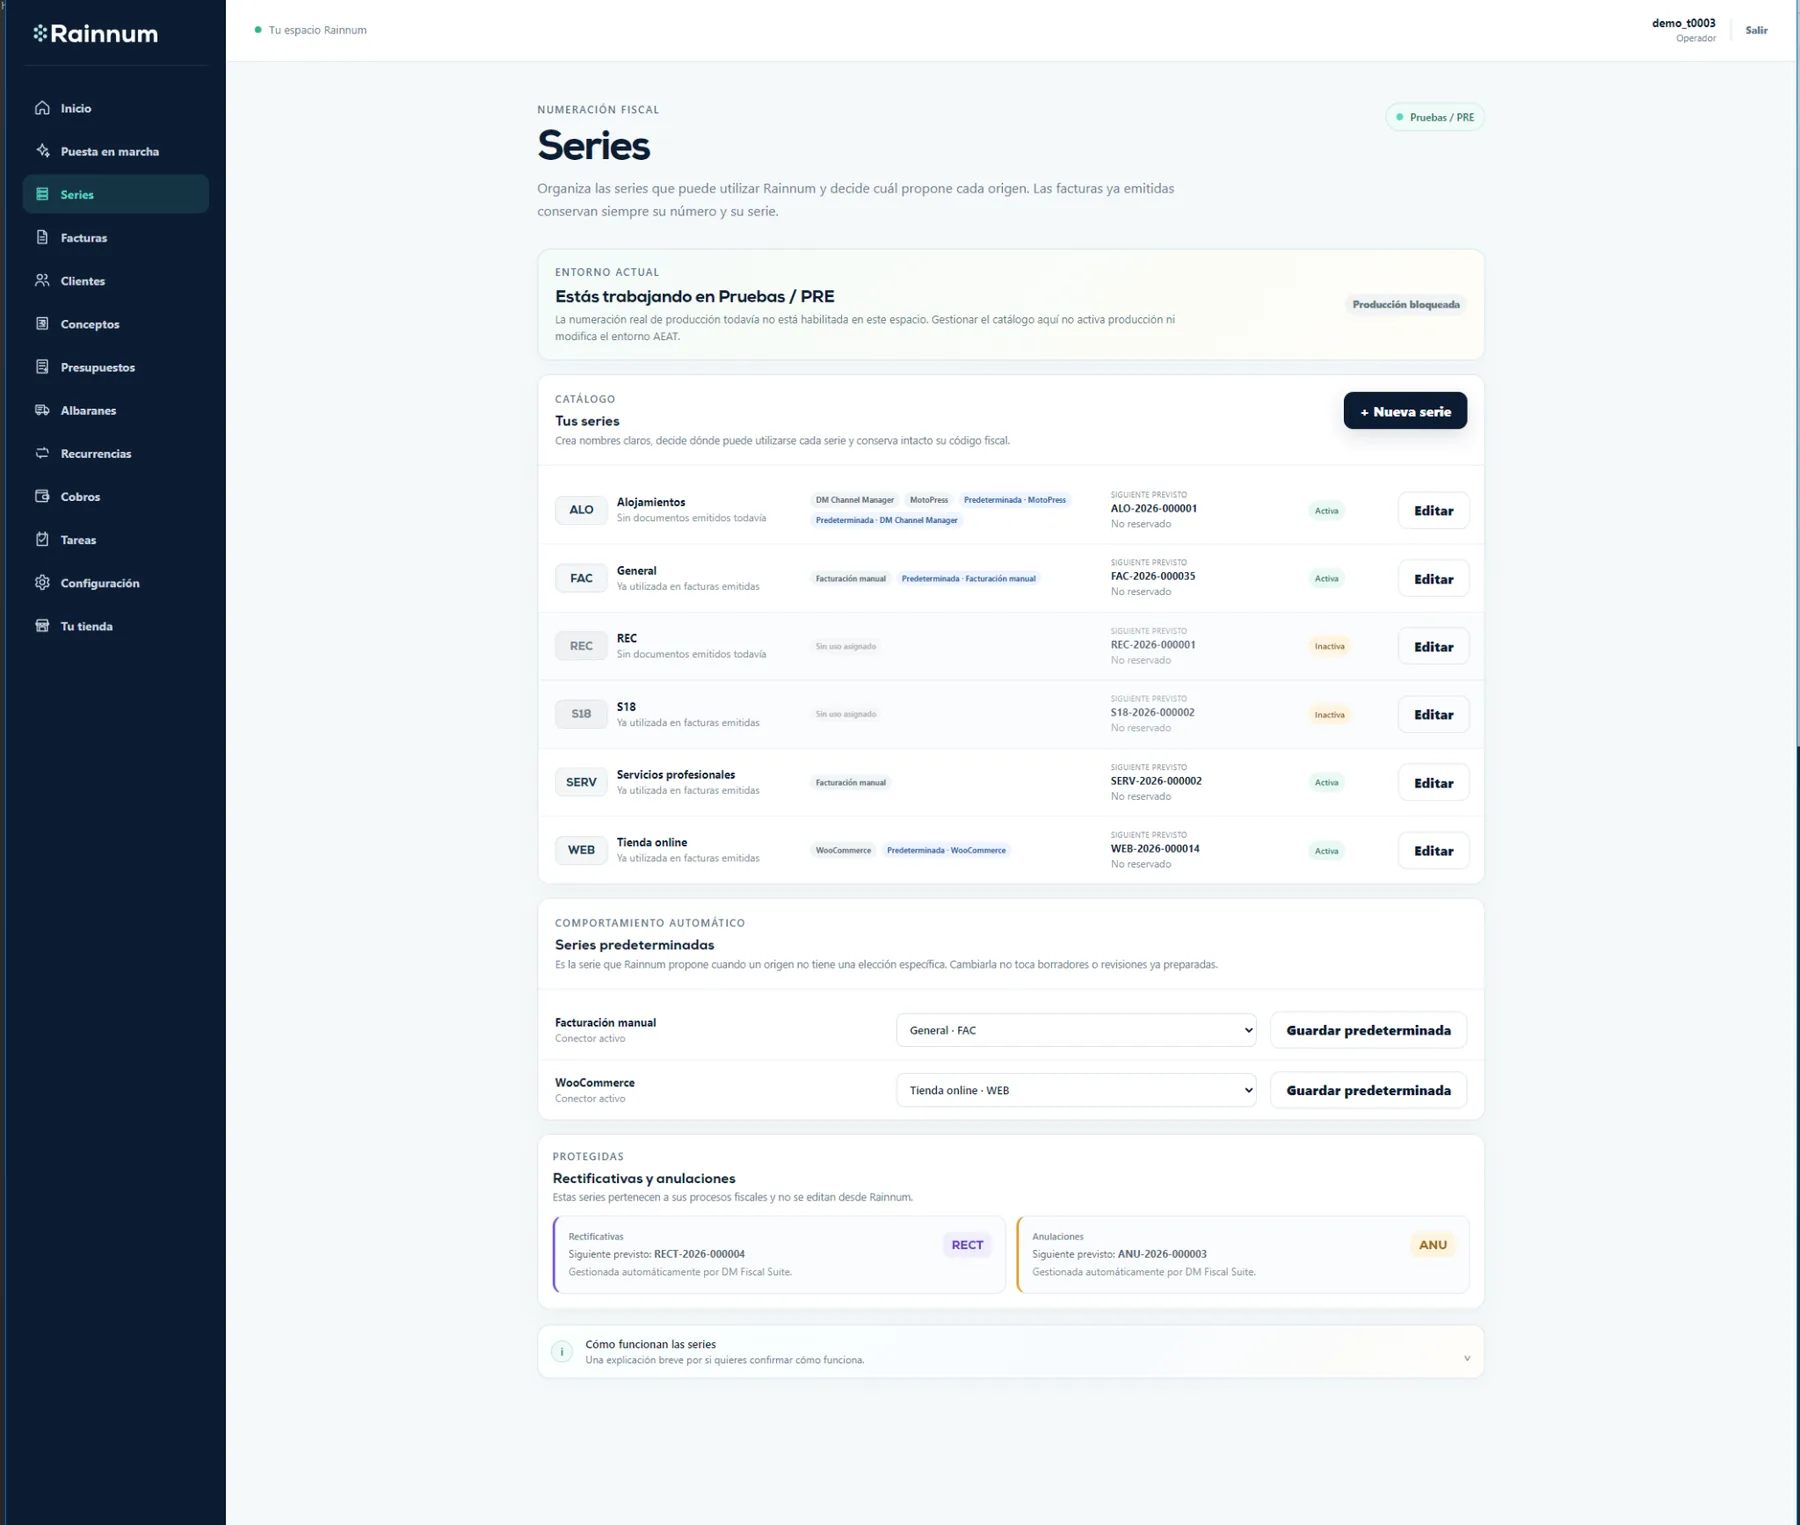Click Editar on the S18 row
Viewport: 1800px width, 1525px height.
click(1433, 715)
